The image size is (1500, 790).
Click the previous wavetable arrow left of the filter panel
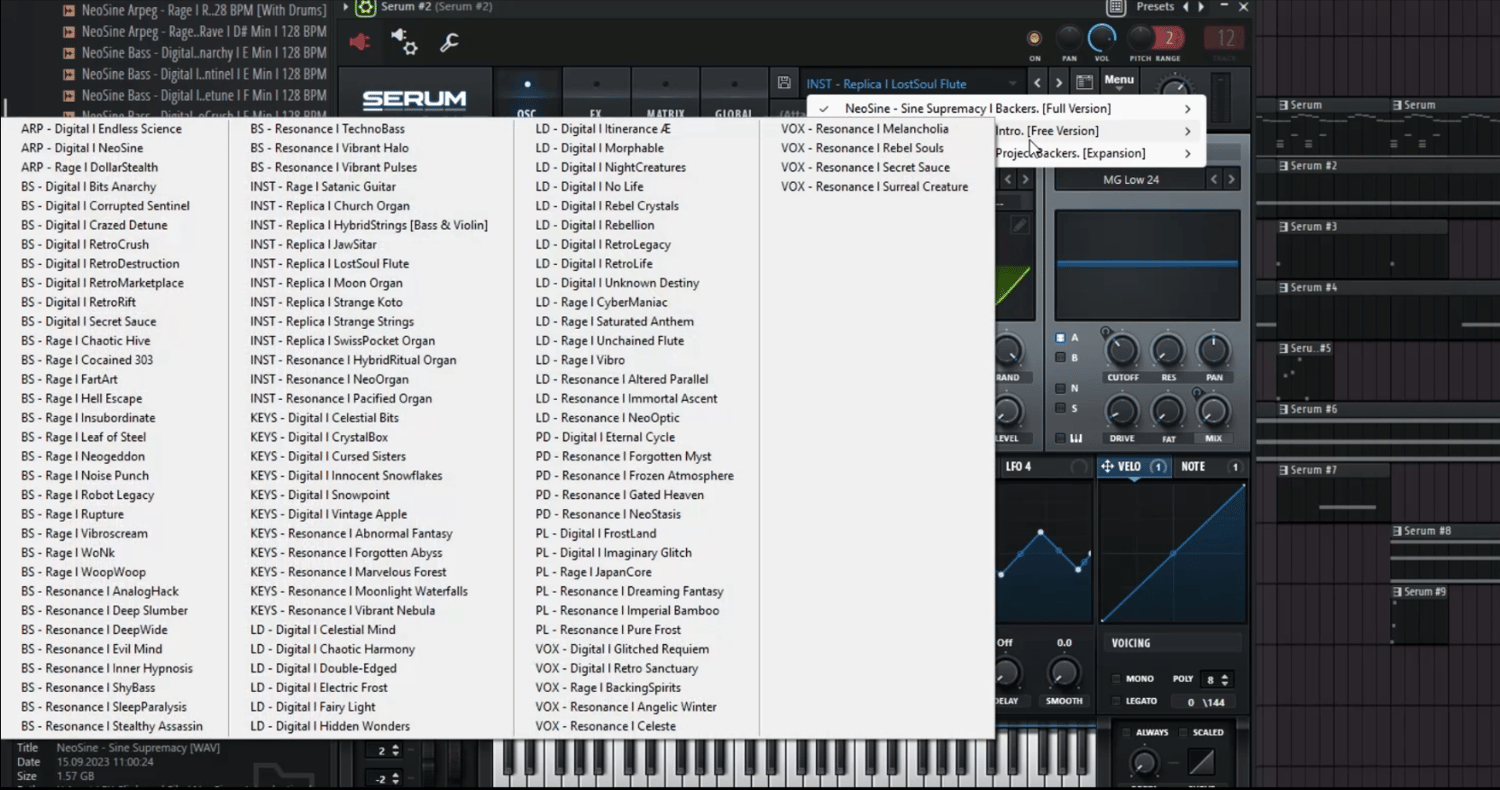(x=1008, y=180)
